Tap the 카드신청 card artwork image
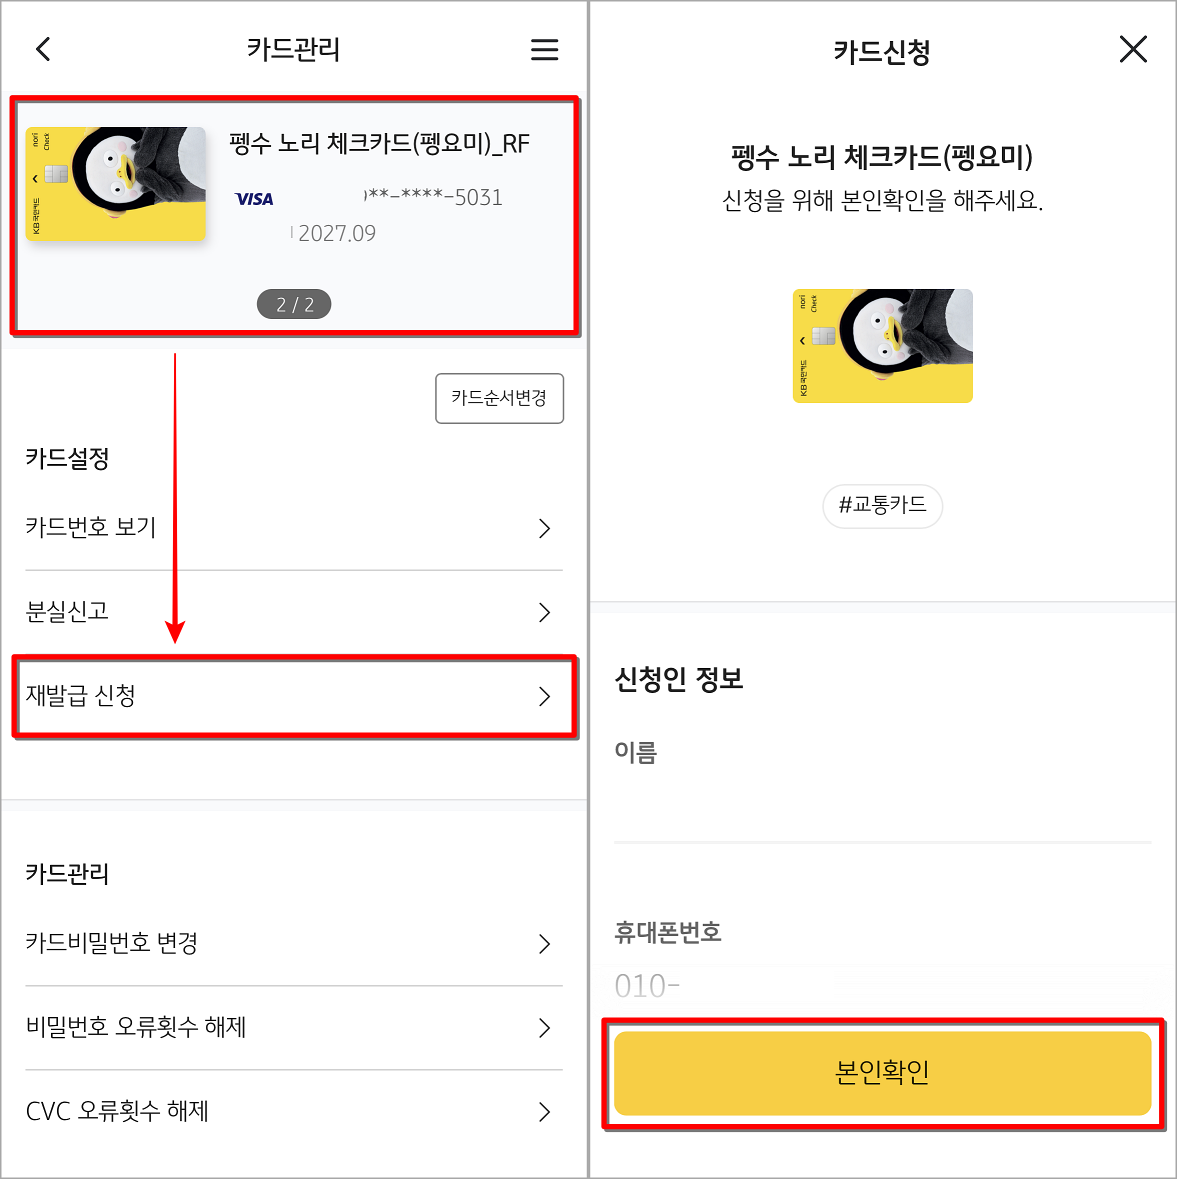Screen dimensions: 1177x1179 coord(882,346)
